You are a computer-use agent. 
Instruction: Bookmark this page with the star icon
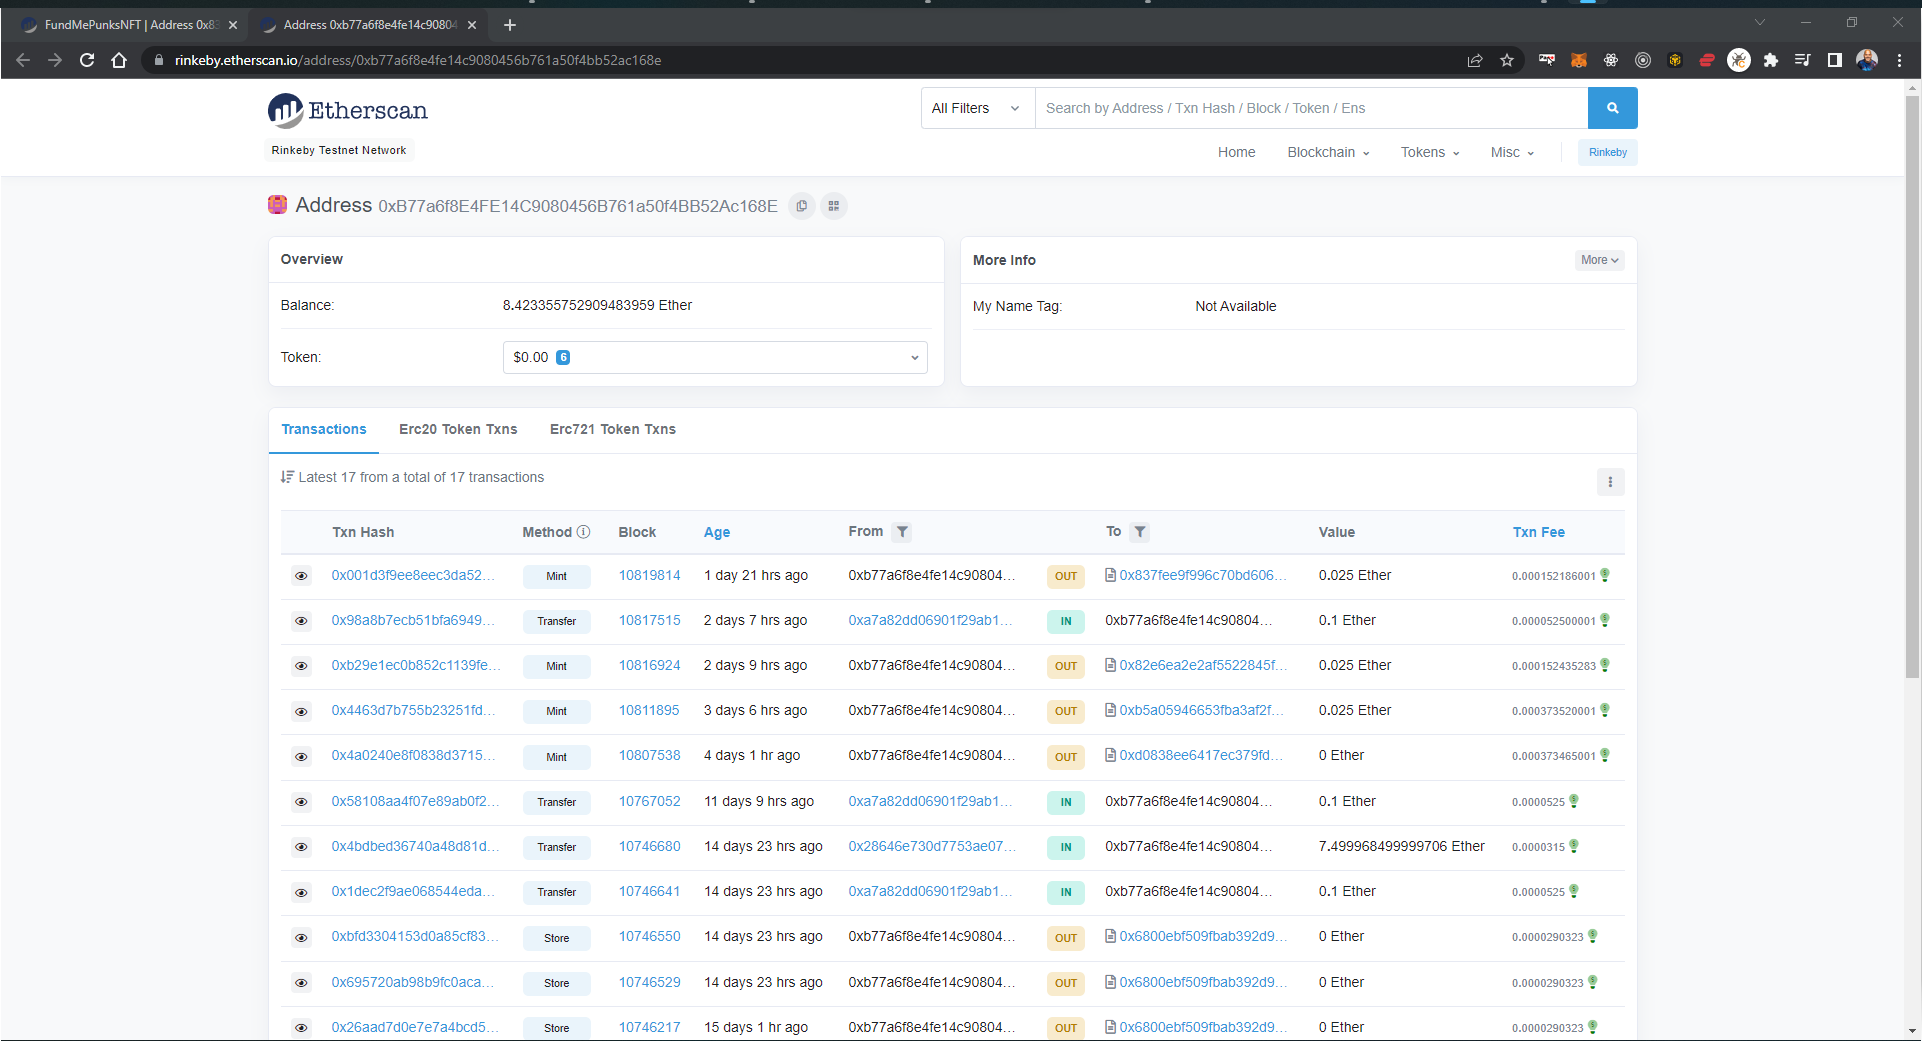1507,60
